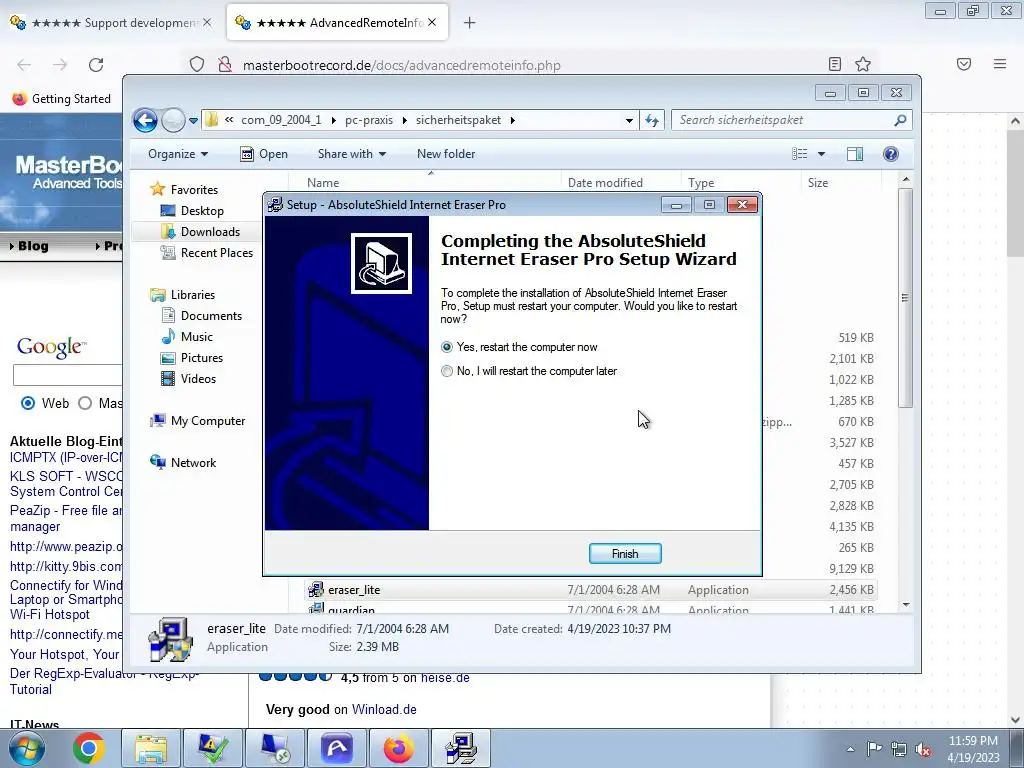Click the setup installer taskbar icon
1024x768 pixels.
pyautogui.click(x=460, y=748)
